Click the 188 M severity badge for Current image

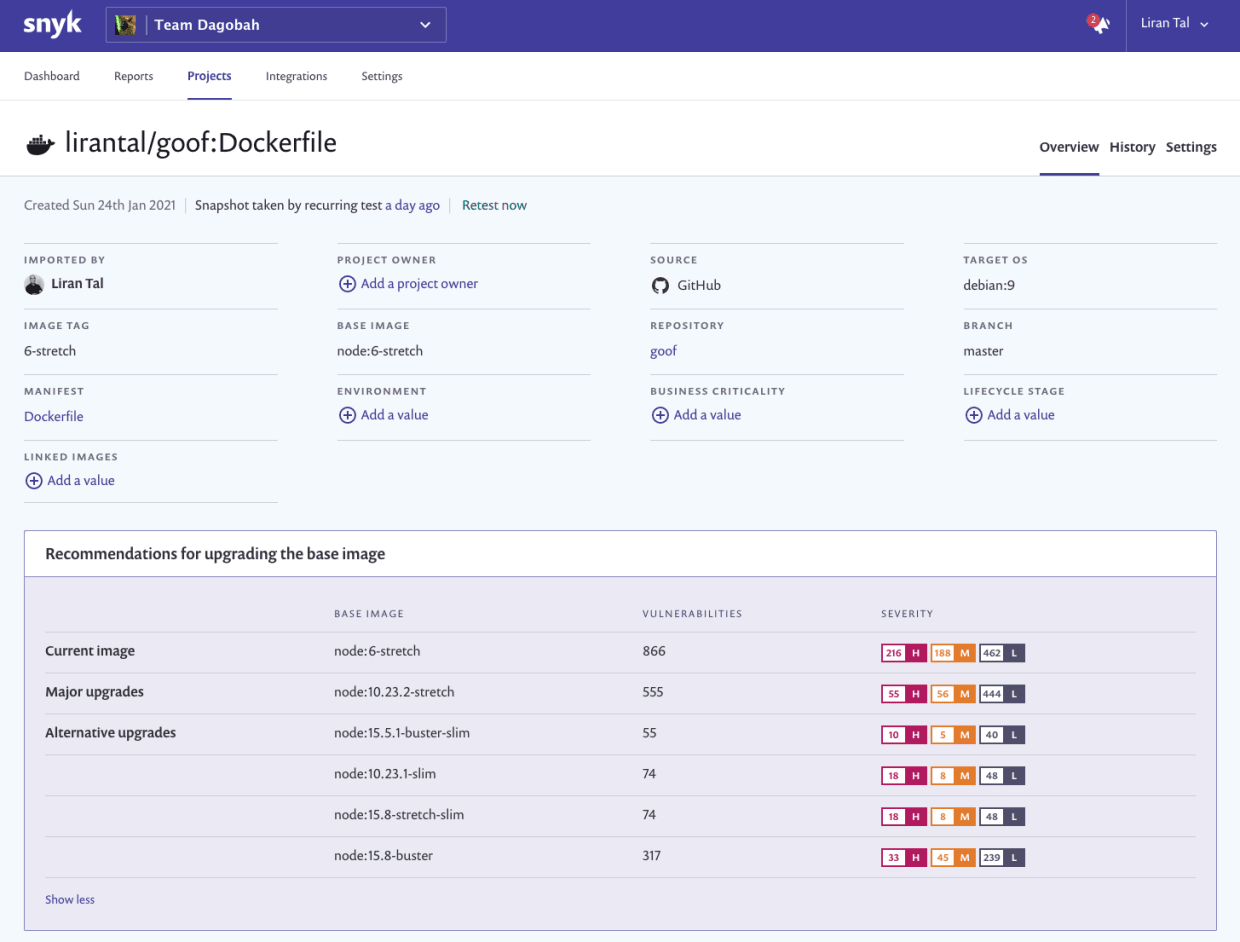pyautogui.click(x=952, y=653)
